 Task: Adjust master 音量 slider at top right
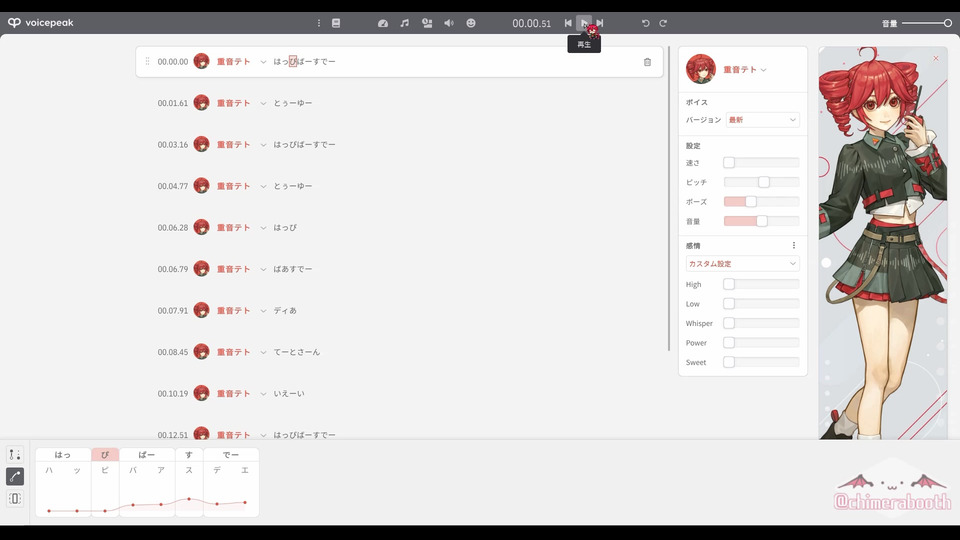pyautogui.click(x=927, y=23)
